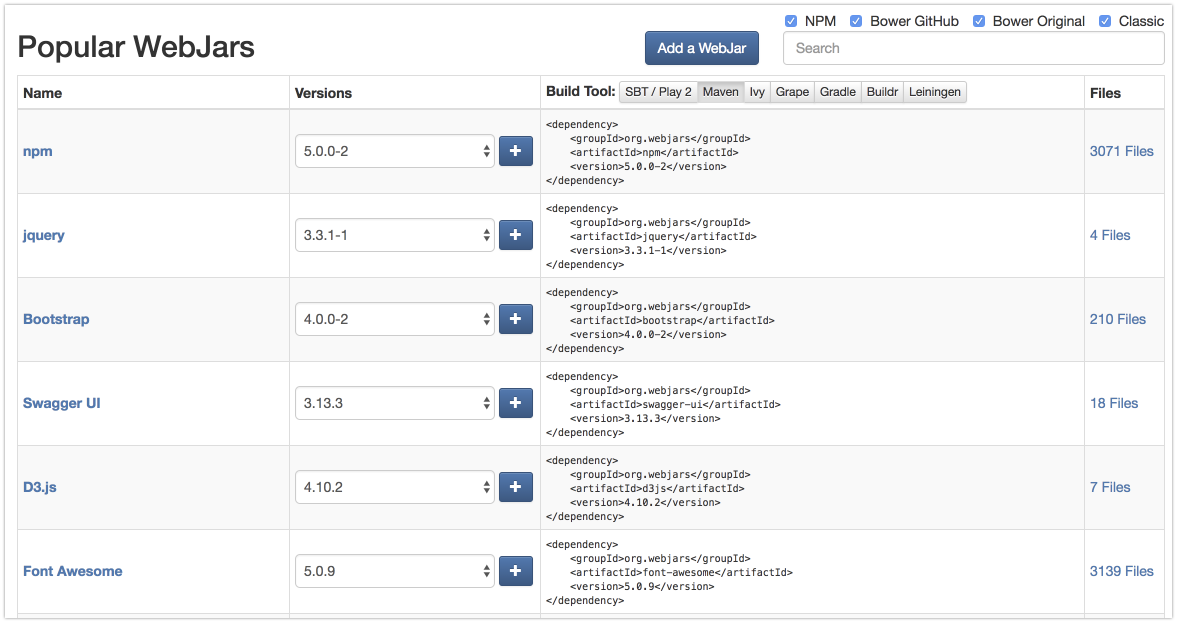
Task: Click the plus button in the jquery row
Action: tap(516, 235)
